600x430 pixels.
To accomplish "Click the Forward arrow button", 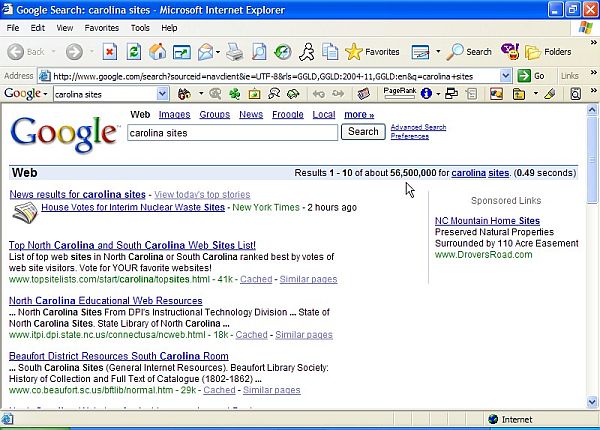I will click(74, 52).
